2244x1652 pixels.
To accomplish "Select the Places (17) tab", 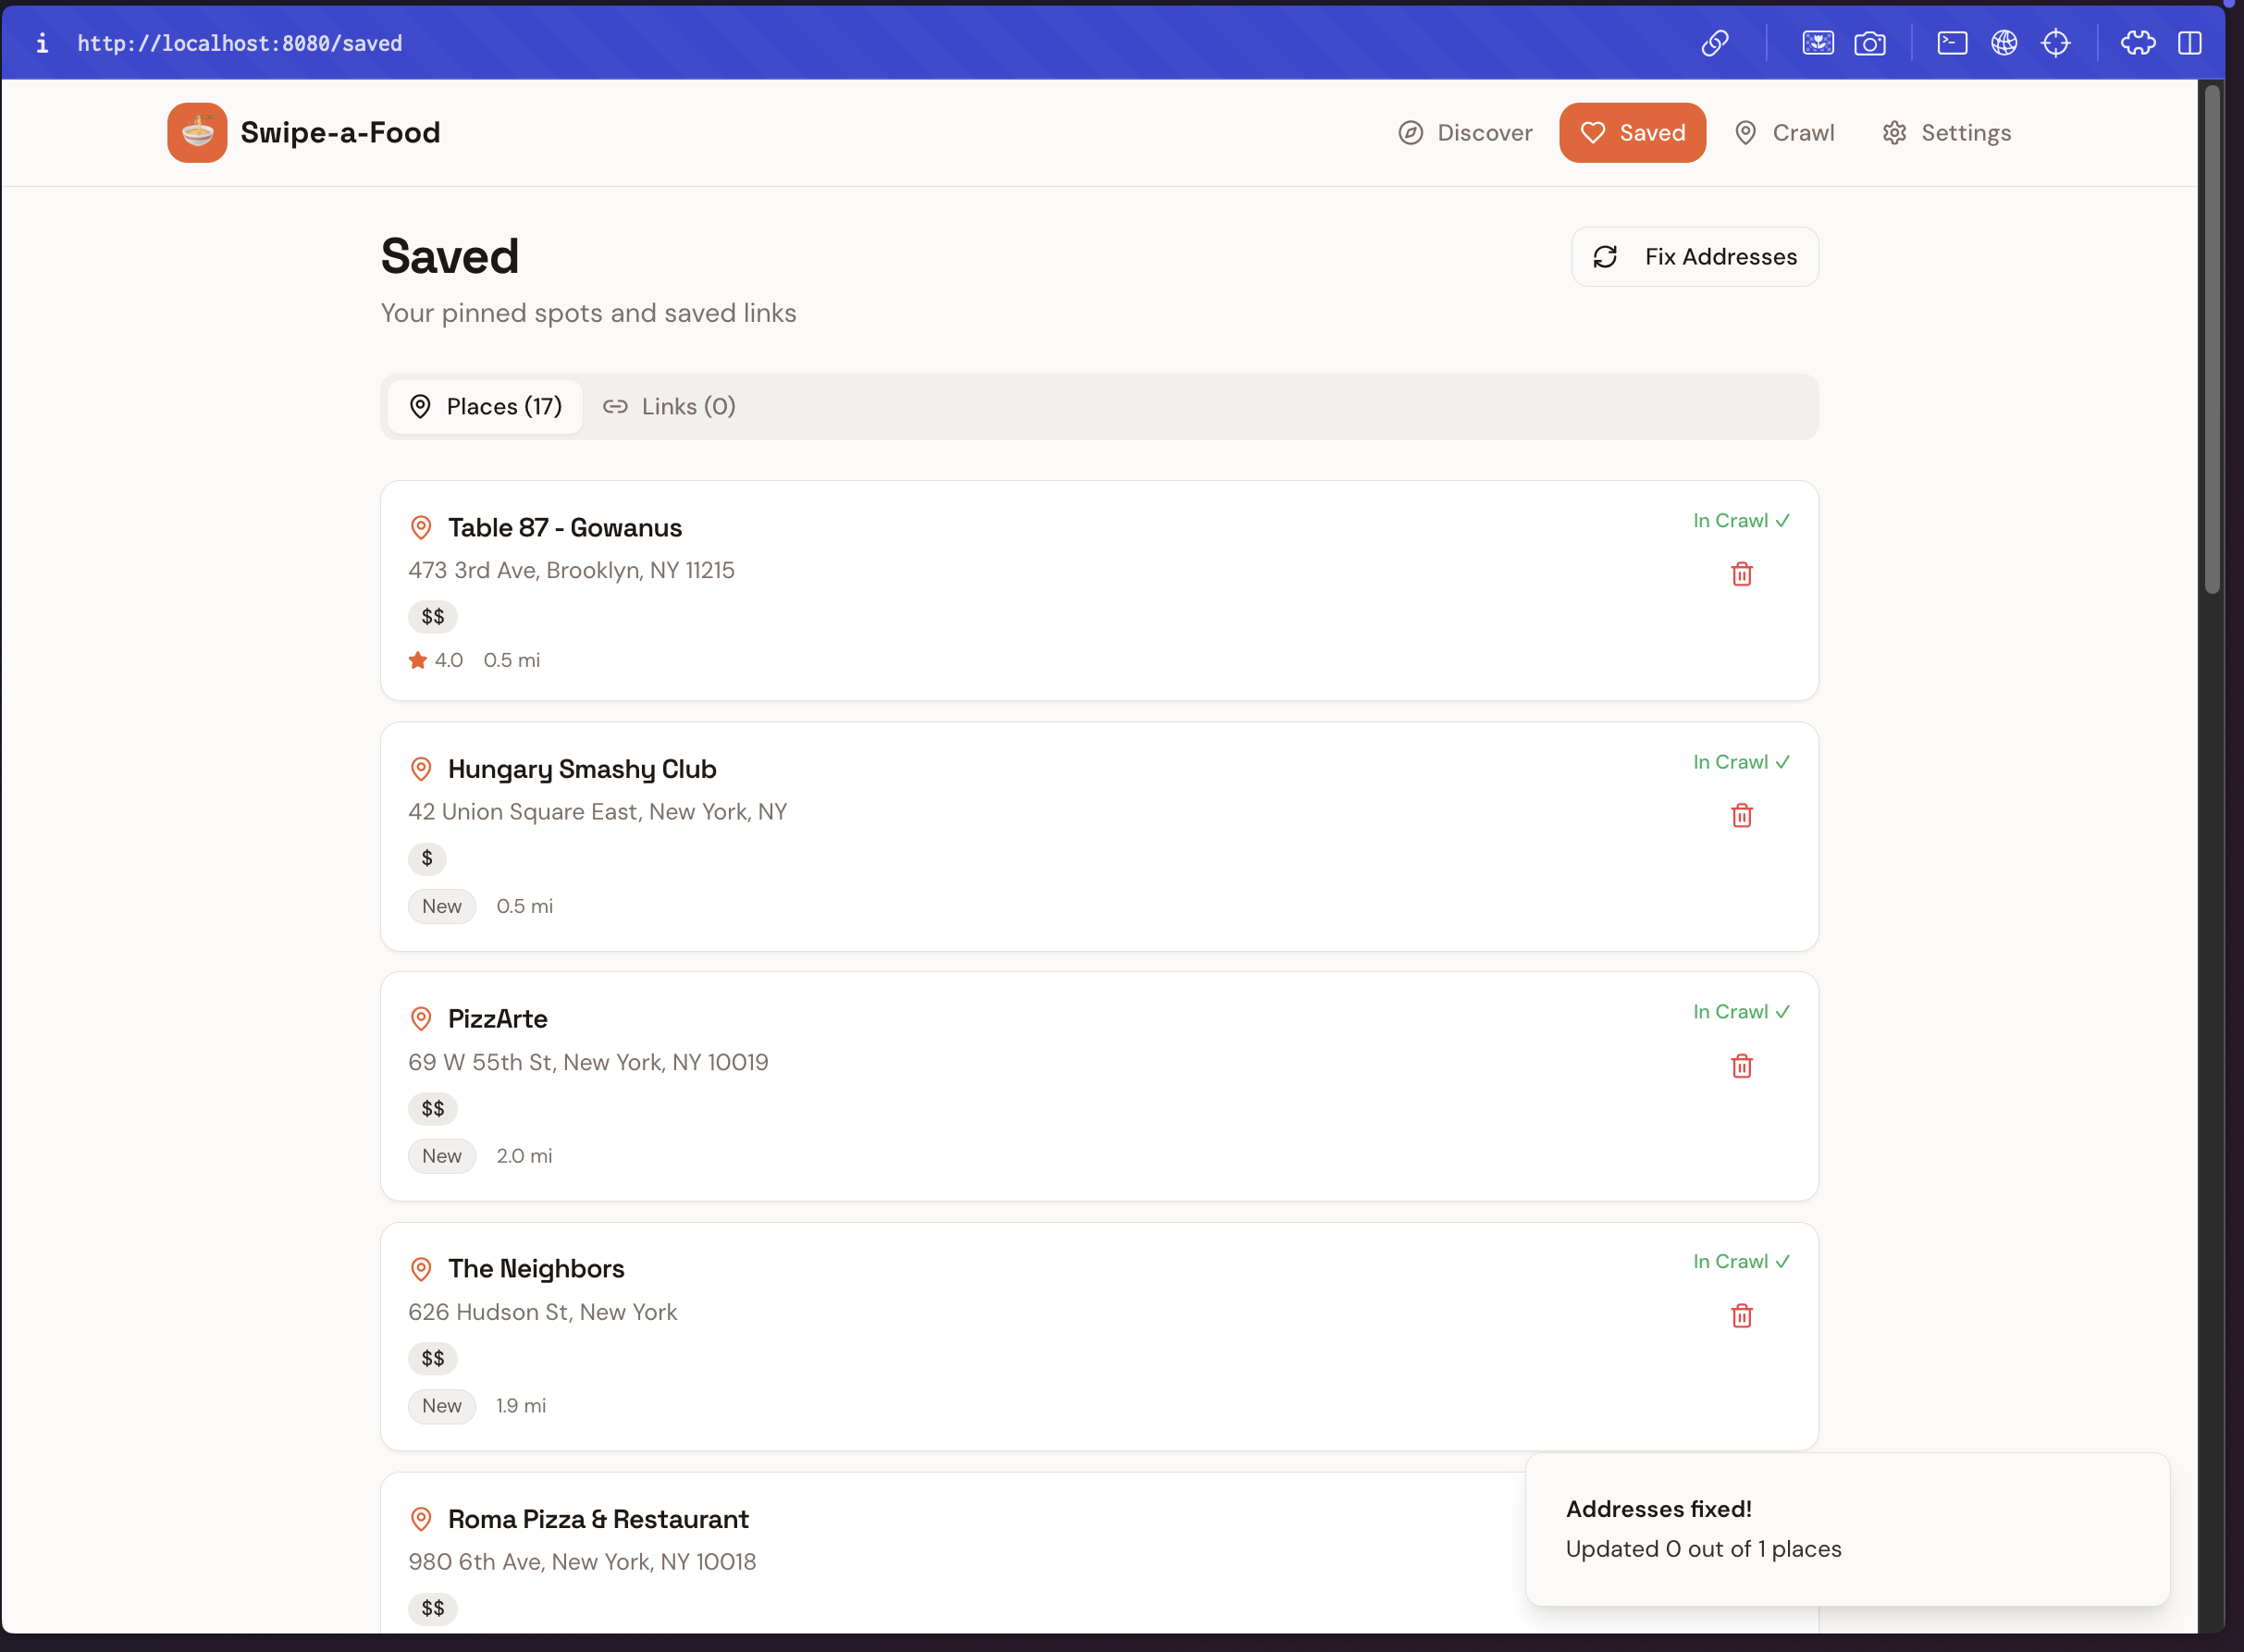I will click(x=485, y=407).
